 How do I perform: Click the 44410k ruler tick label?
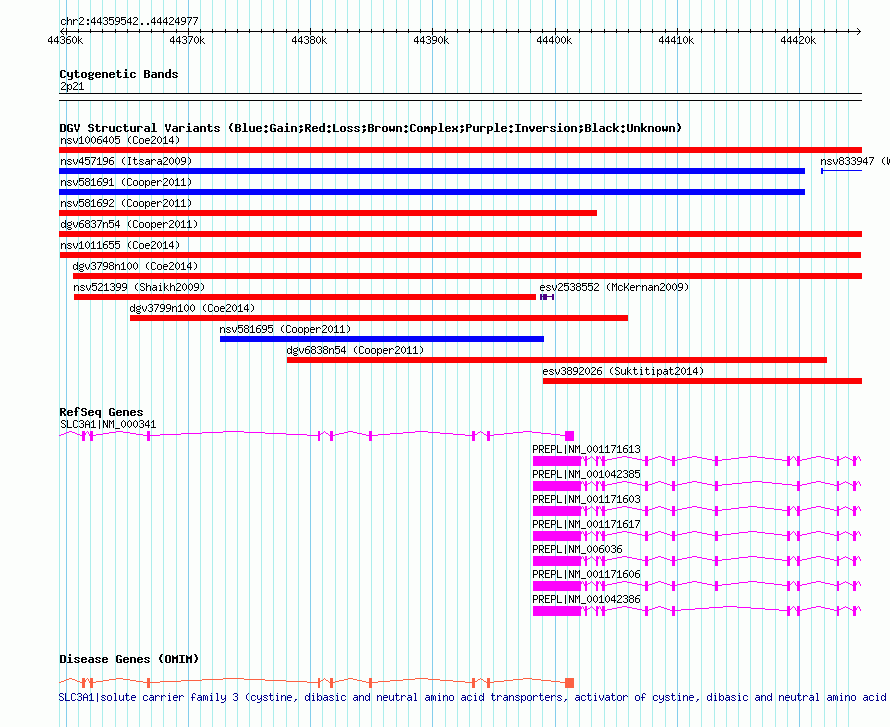pos(676,41)
